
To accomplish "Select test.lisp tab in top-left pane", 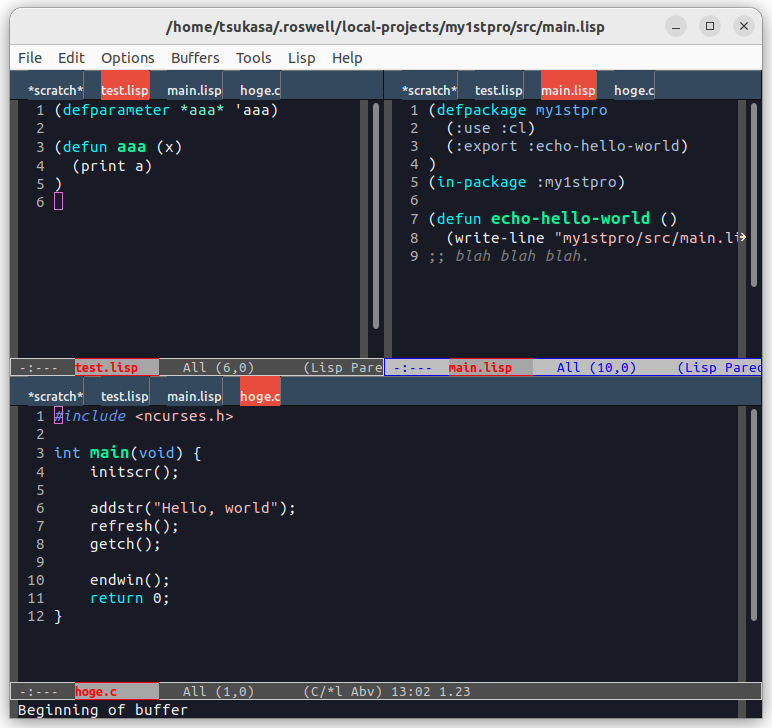I will pos(125,86).
